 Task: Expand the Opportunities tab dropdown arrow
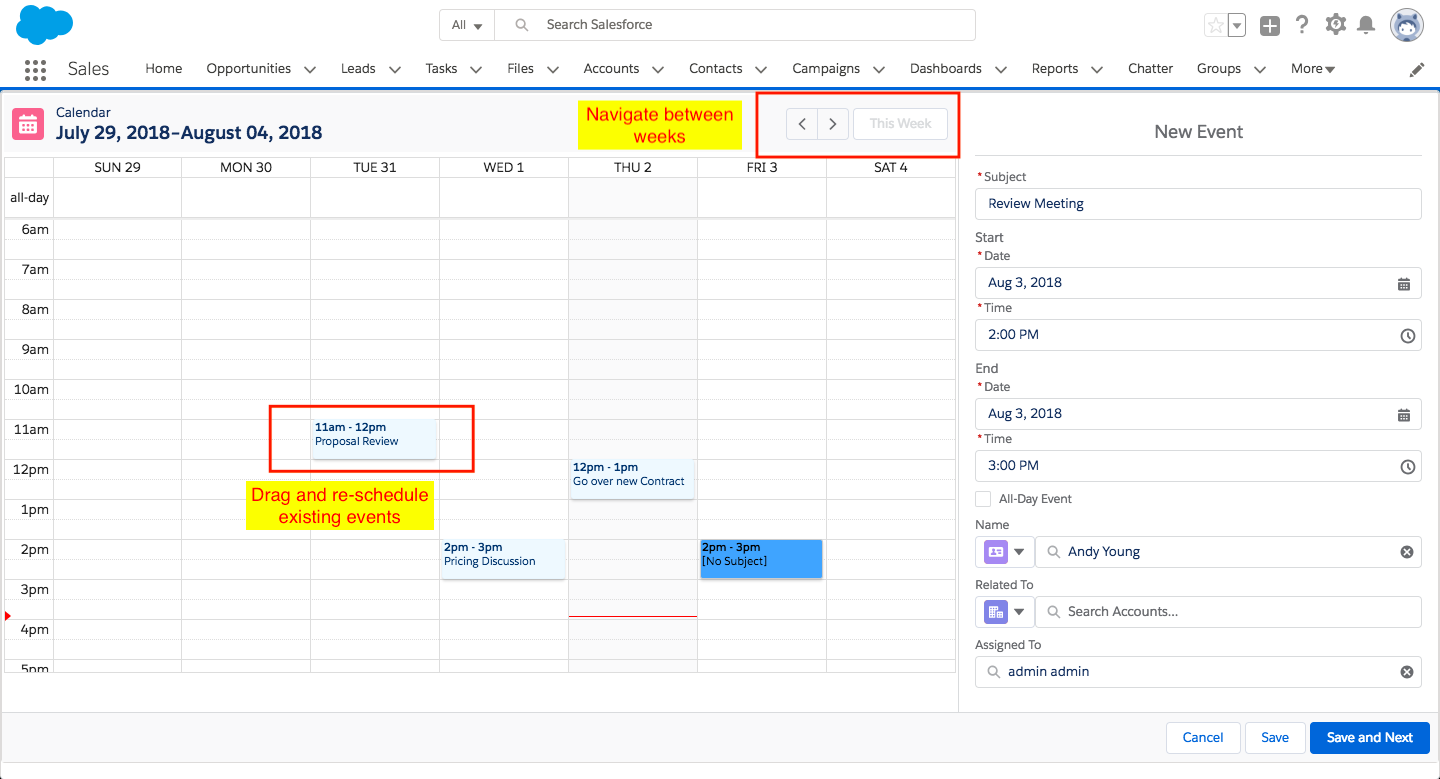pyautogui.click(x=310, y=70)
